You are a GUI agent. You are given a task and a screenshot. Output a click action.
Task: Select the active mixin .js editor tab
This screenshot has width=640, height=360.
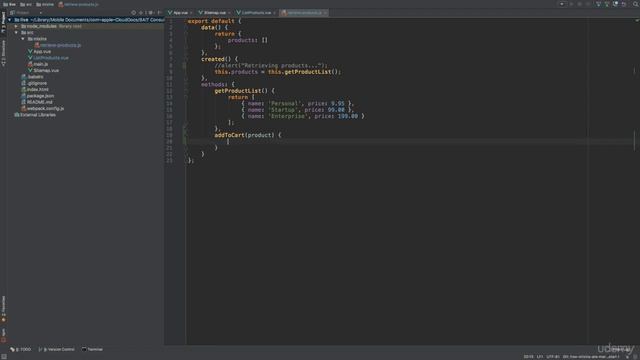pyautogui.click(x=304, y=13)
